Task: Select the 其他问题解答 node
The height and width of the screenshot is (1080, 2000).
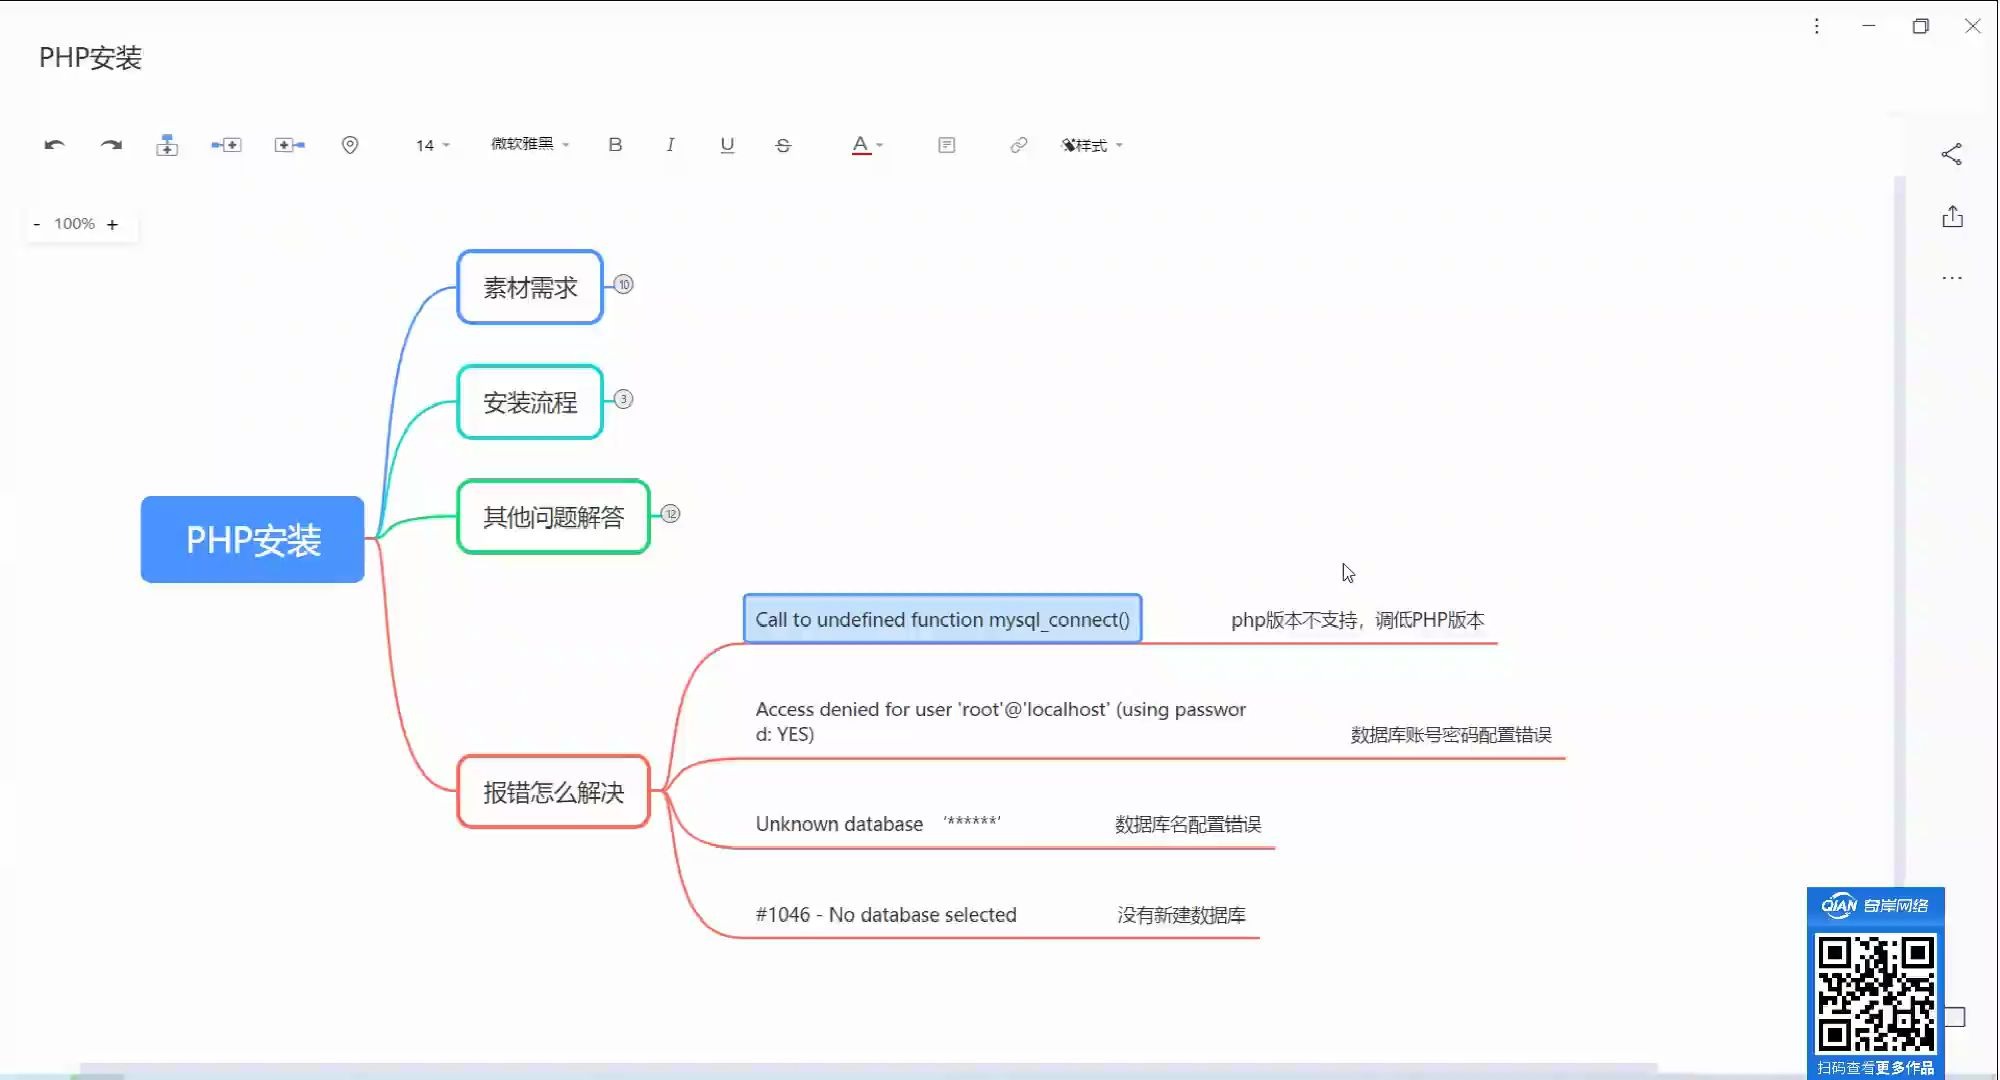Action: click(553, 517)
